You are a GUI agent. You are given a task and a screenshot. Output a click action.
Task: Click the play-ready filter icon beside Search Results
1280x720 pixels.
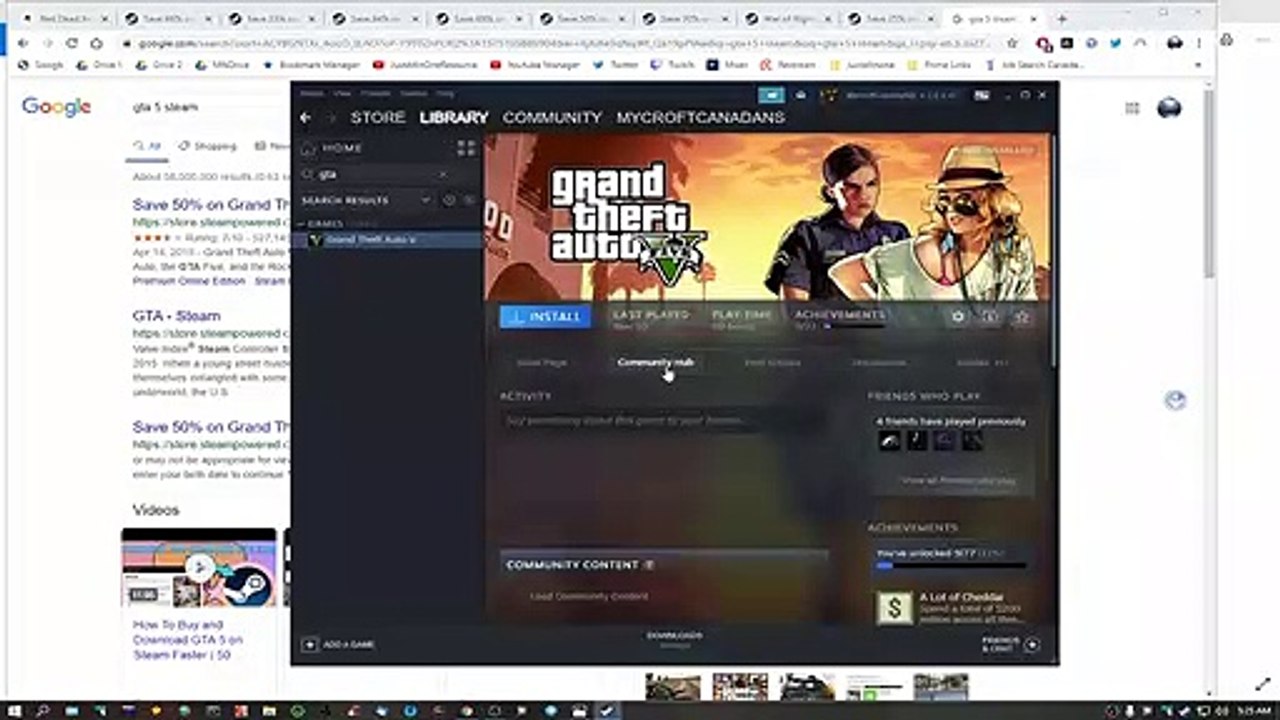pyautogui.click(x=469, y=200)
